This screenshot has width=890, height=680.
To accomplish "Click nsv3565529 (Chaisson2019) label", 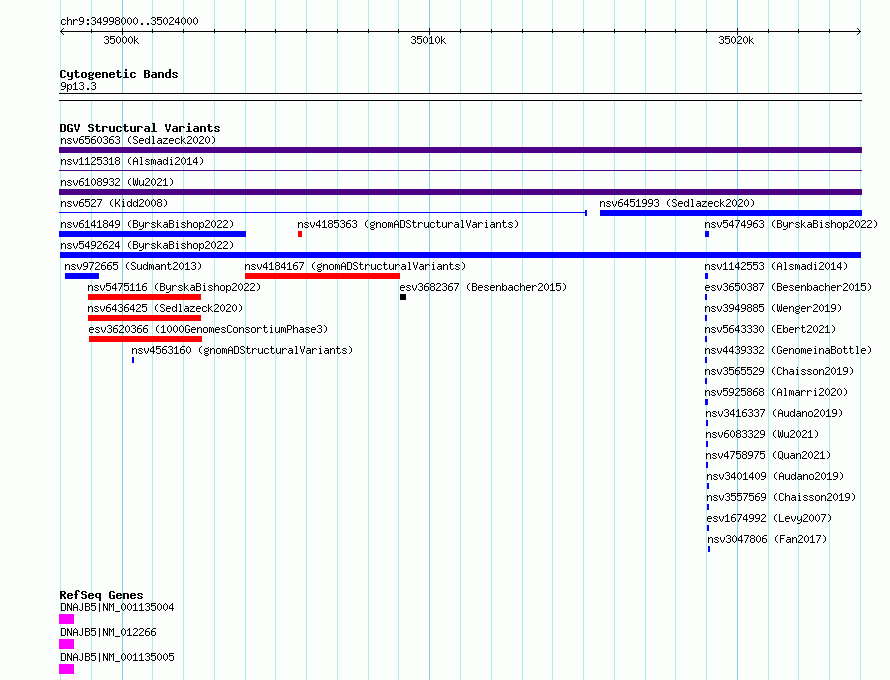I will coord(779,371).
